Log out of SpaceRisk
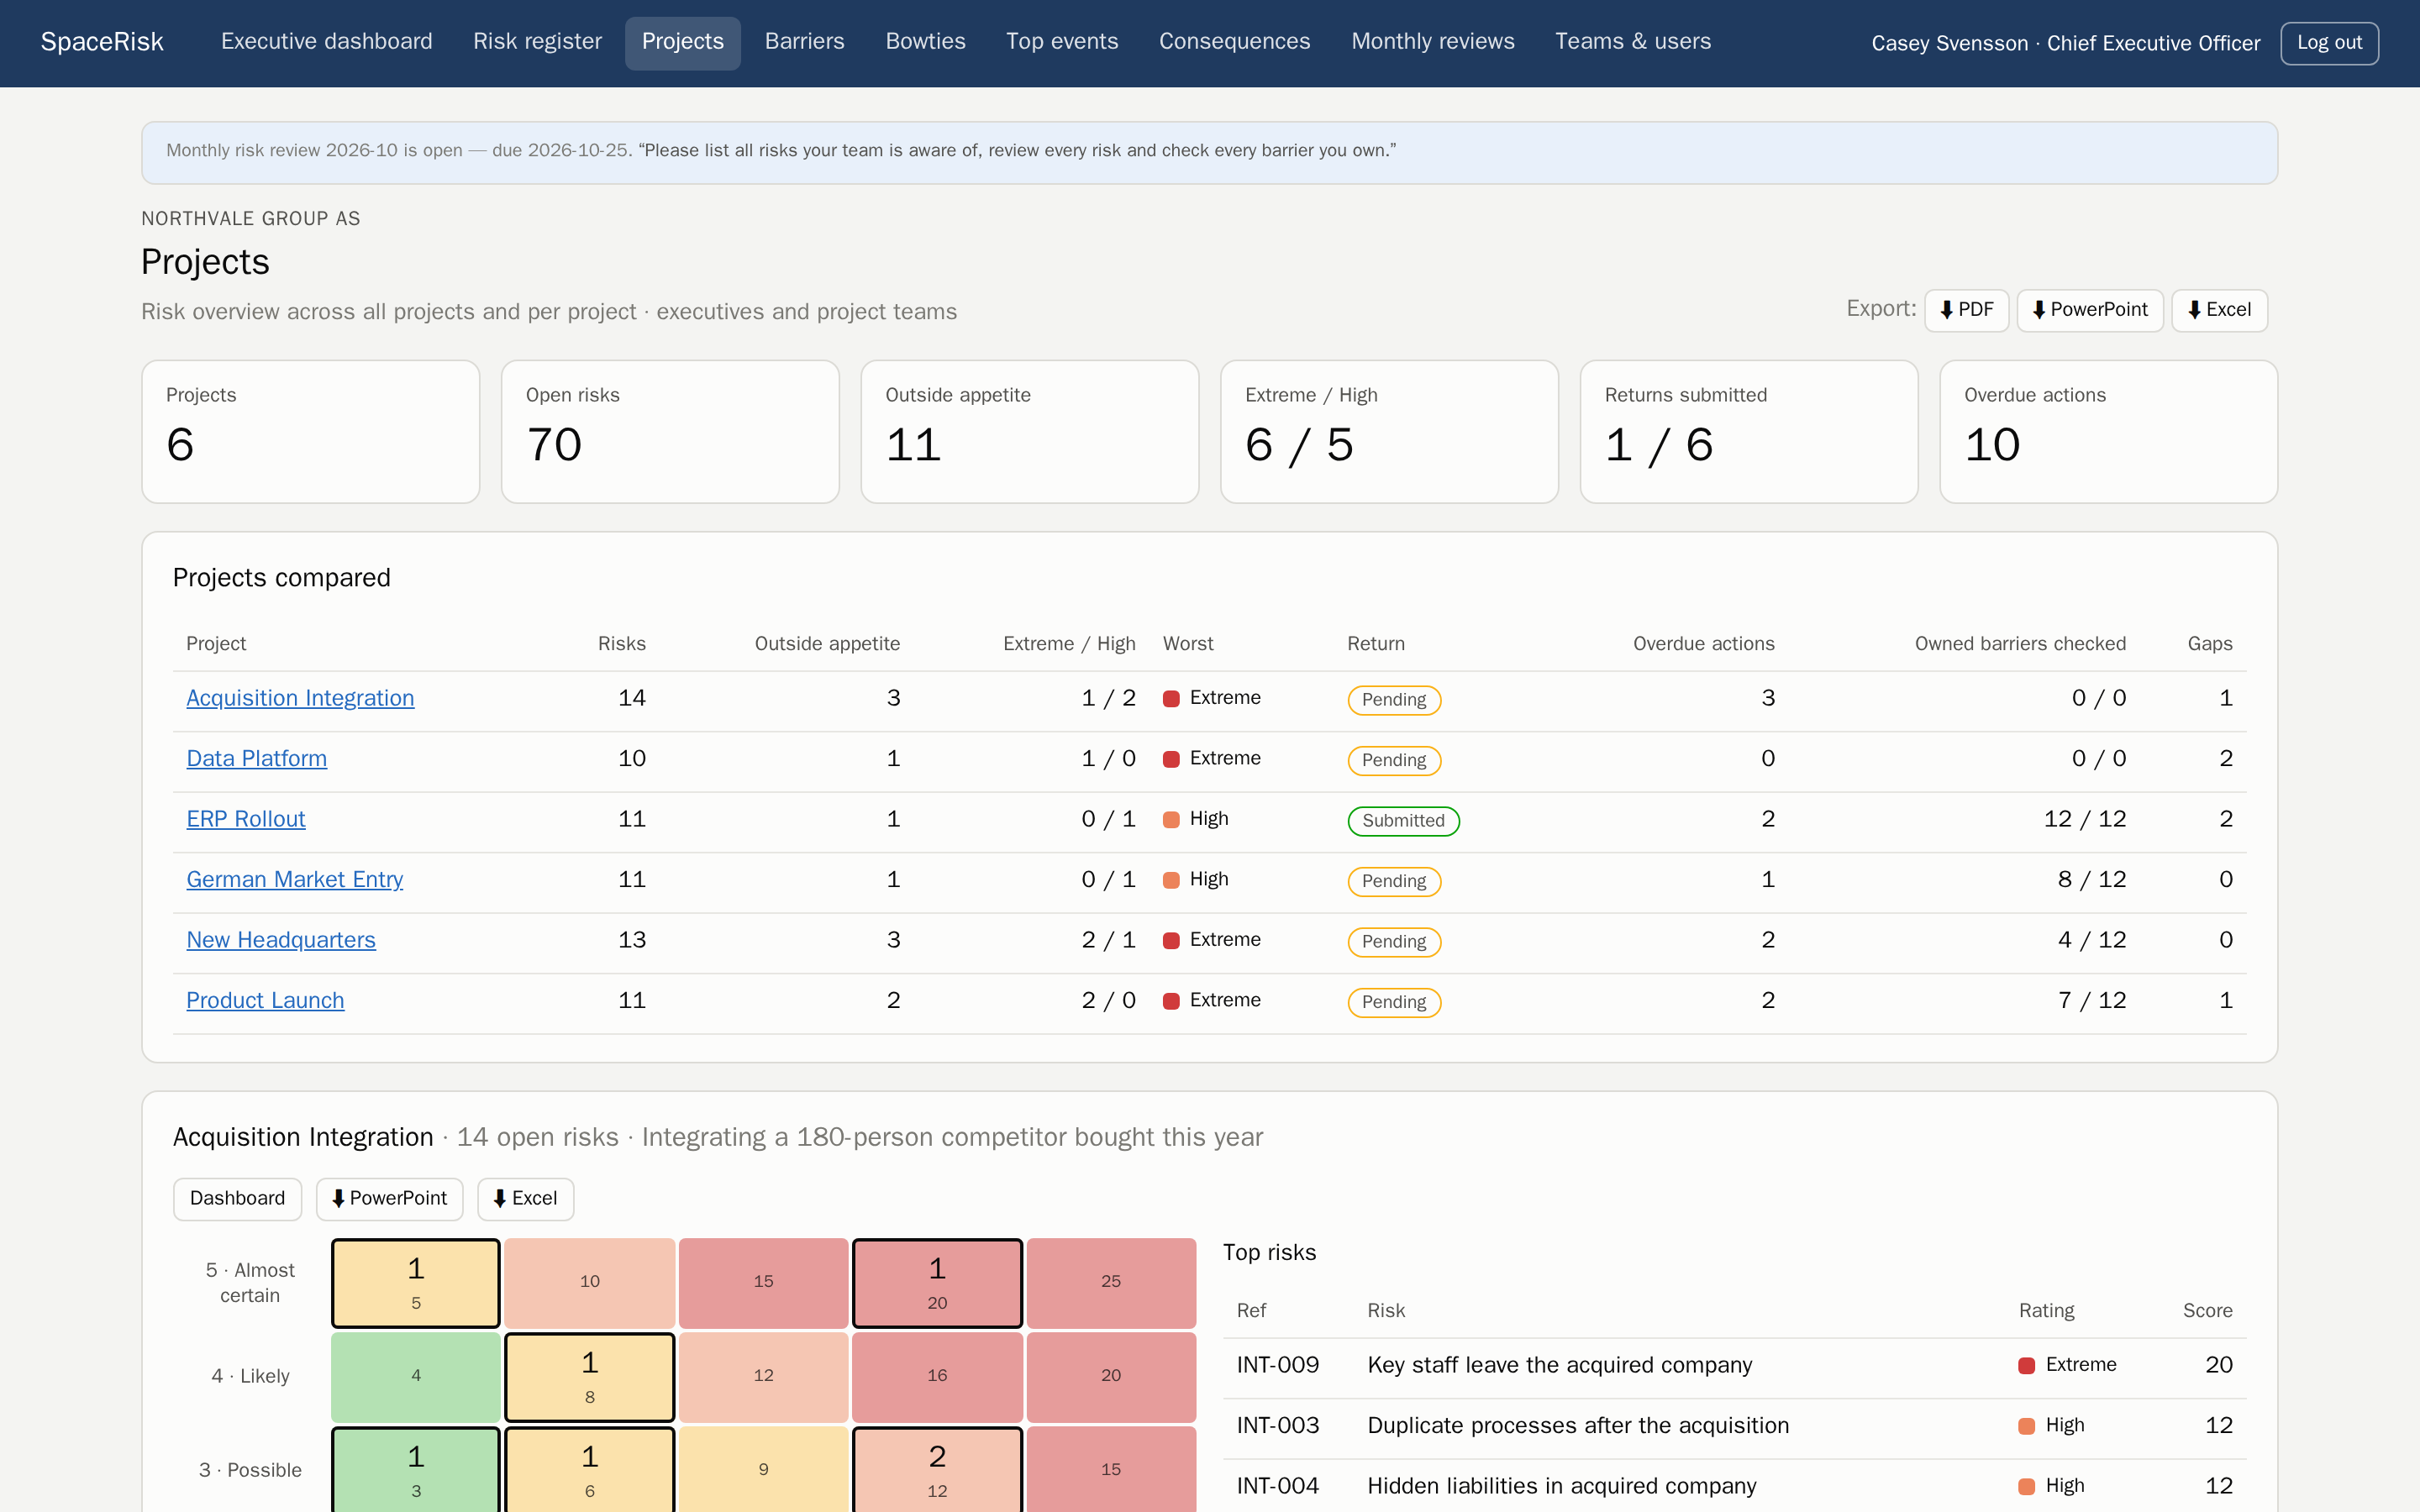Screen dimensions: 2420x1512 (x=2329, y=43)
